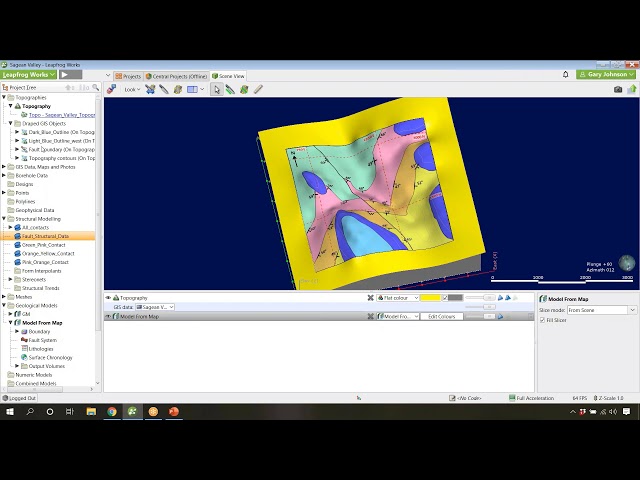Open the Look view dropdown
Viewport: 640px width, 480px height.
[x=132, y=89]
